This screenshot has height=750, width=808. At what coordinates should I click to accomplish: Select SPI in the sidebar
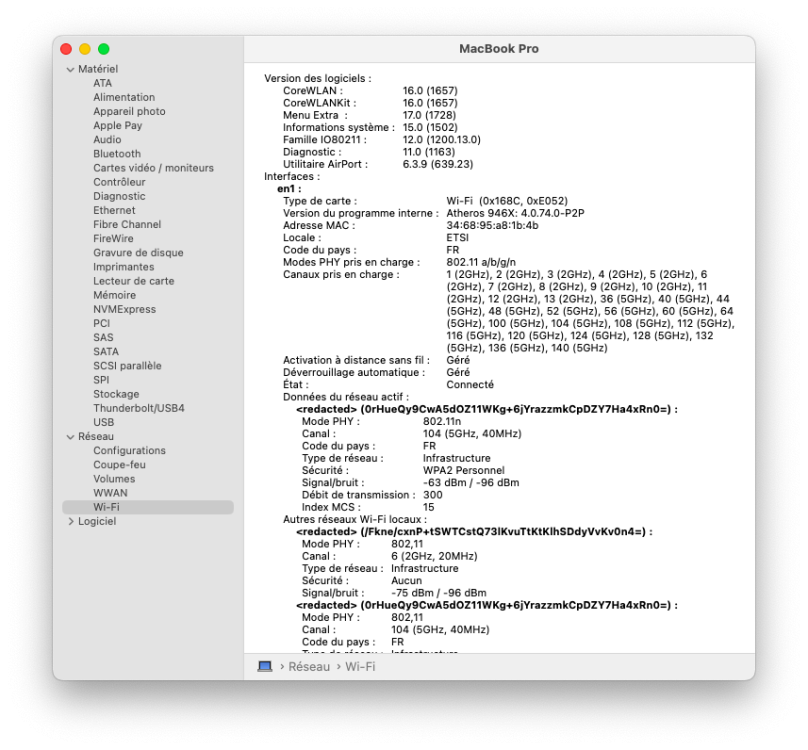[x=101, y=380]
